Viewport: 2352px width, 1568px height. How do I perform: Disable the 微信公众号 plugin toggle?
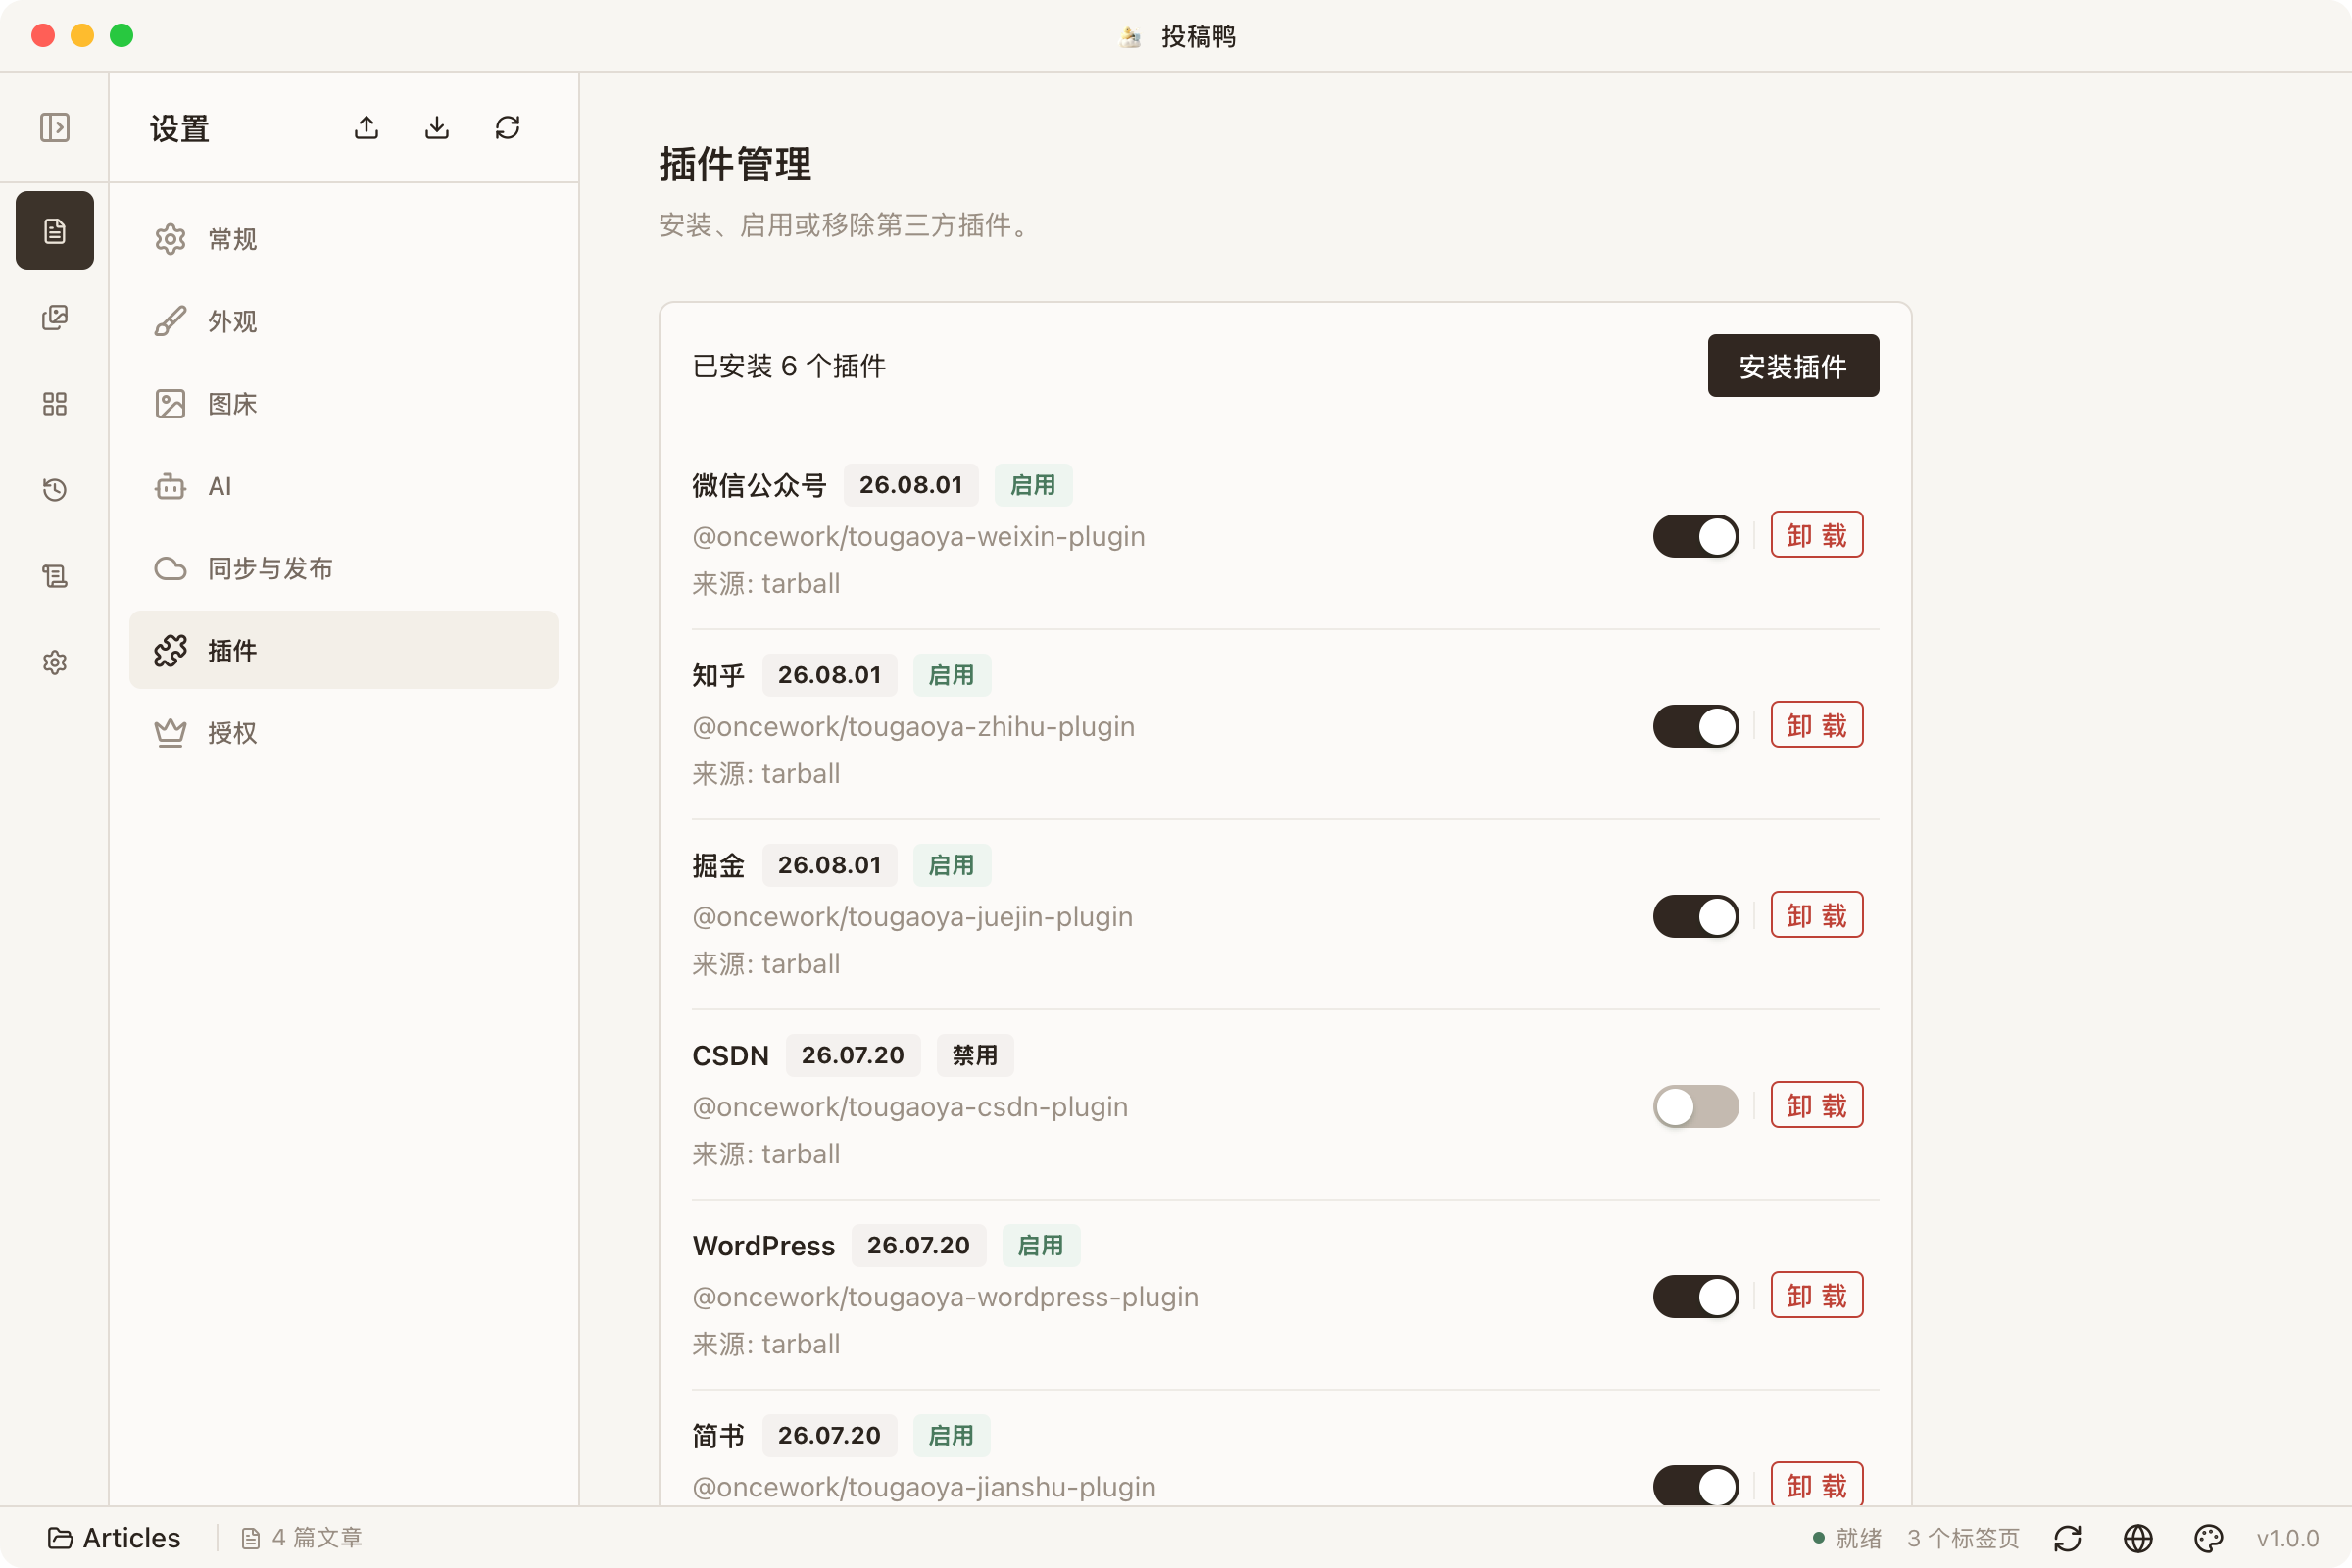point(1696,536)
